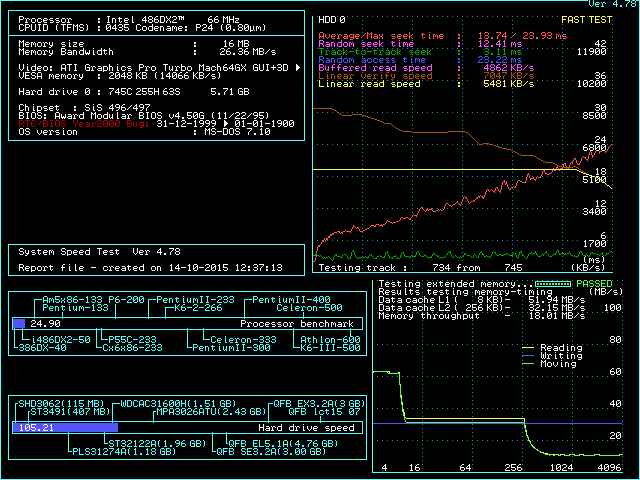Click the Chipset SiS 496/497 line
640x480 pixels.
click(x=84, y=108)
